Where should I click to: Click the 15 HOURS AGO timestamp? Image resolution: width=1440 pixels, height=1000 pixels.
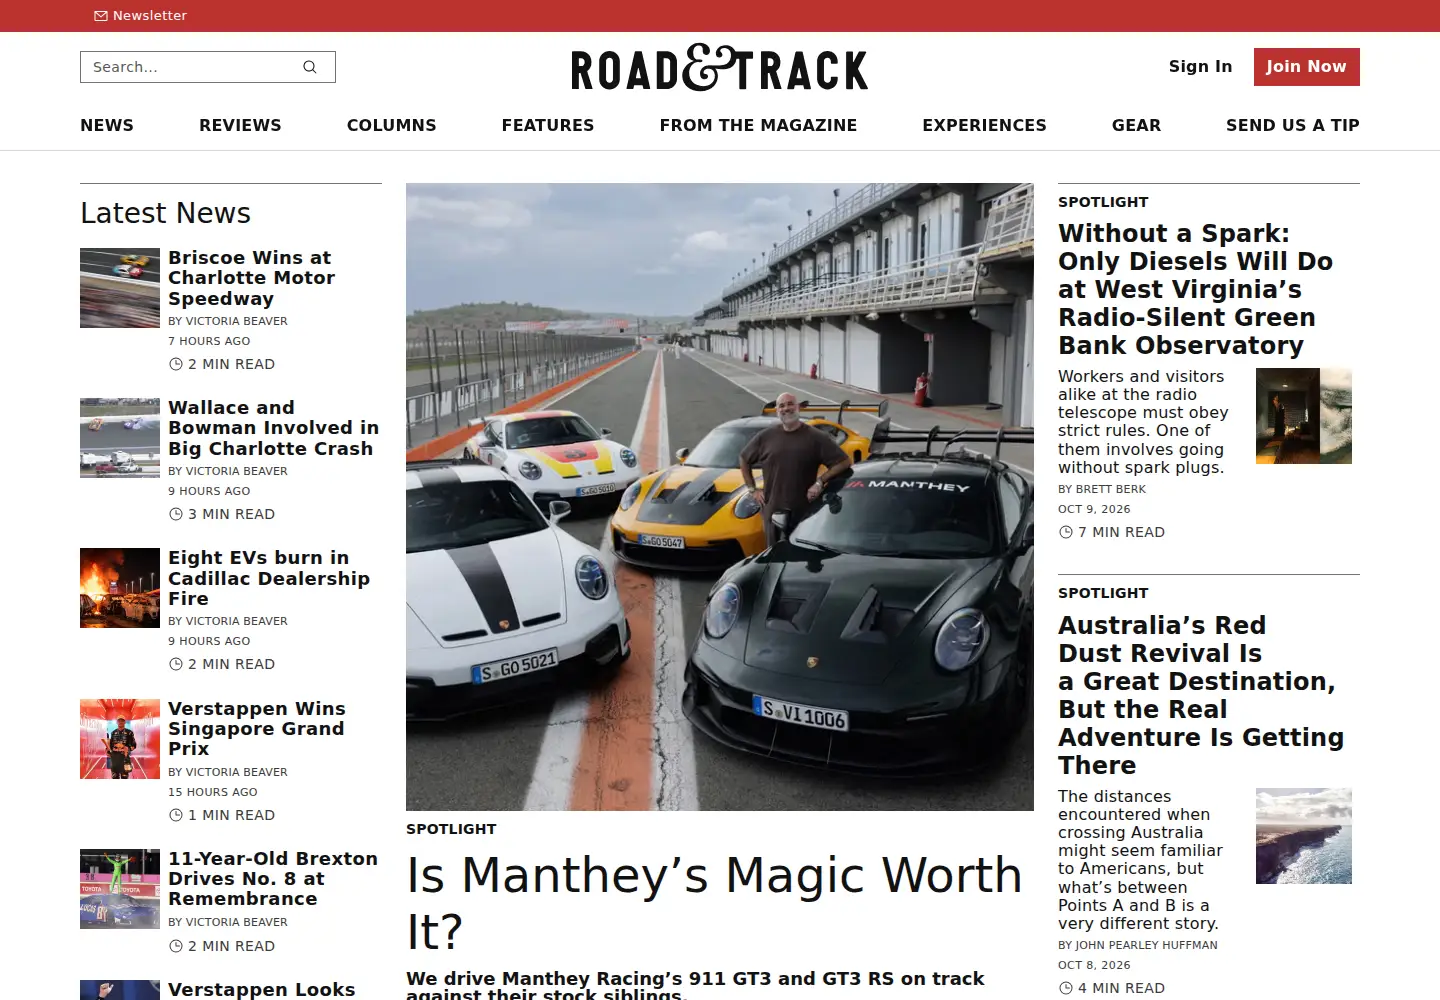(213, 792)
